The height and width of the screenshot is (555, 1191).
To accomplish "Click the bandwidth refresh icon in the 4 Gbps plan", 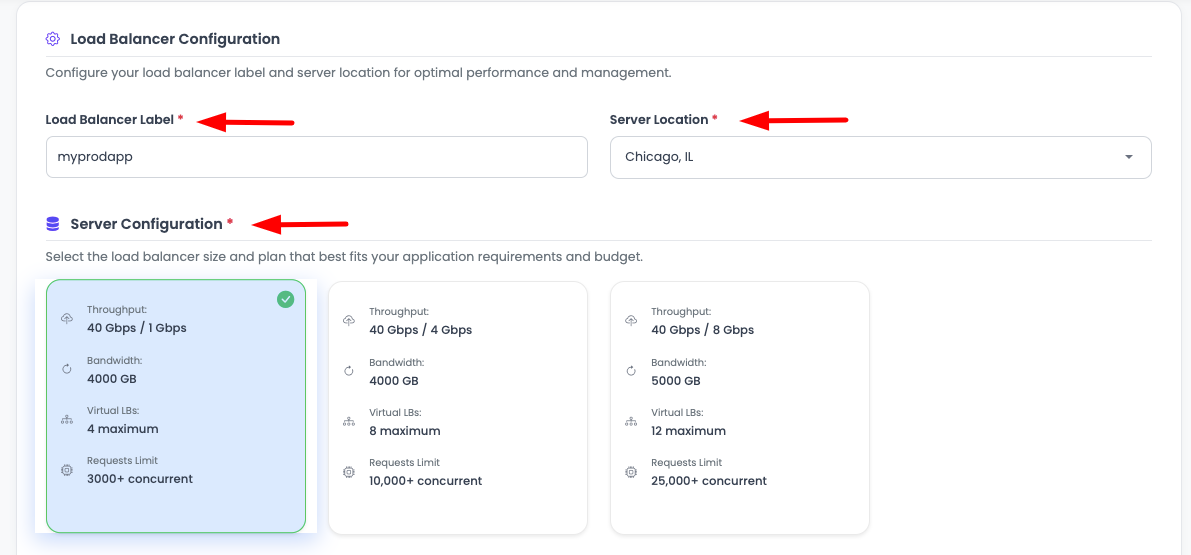I will [x=349, y=371].
